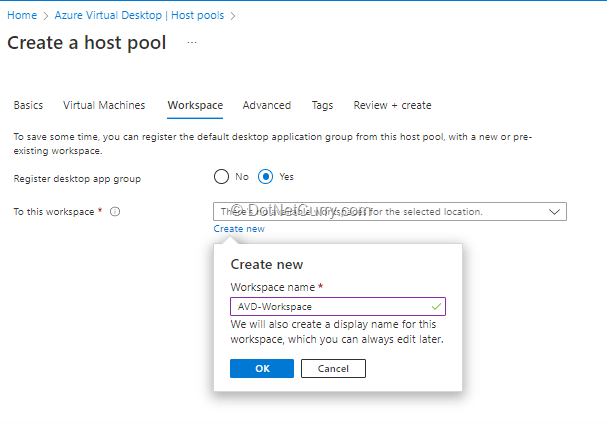The height and width of the screenshot is (423, 607).
Task: Select the No radio button
Action: click(x=221, y=177)
